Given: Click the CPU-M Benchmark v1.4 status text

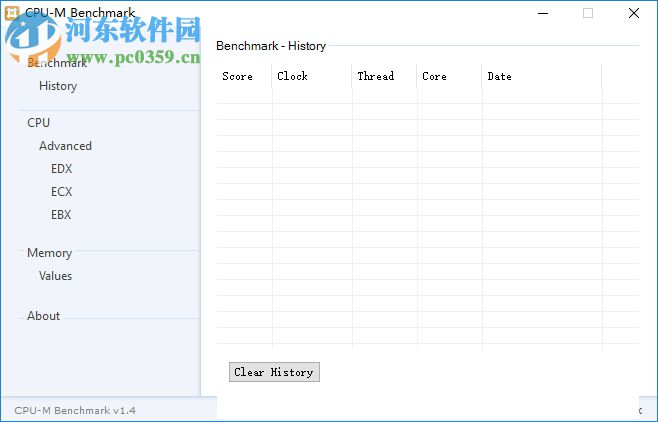Looking at the screenshot, I should pyautogui.click(x=75, y=410).
